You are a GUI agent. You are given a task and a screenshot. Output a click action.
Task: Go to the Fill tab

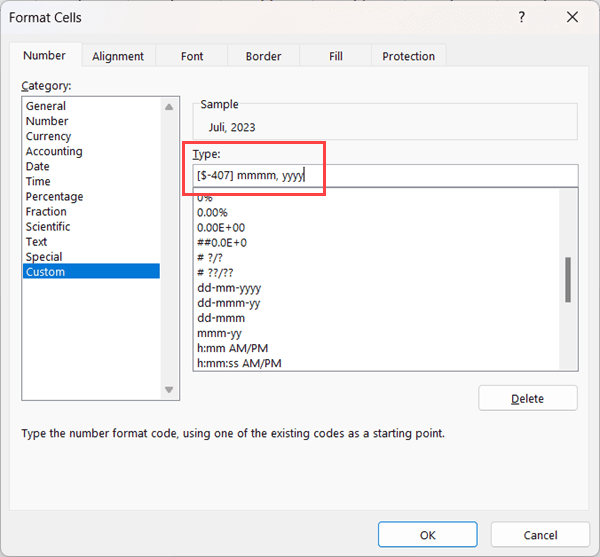coord(336,56)
